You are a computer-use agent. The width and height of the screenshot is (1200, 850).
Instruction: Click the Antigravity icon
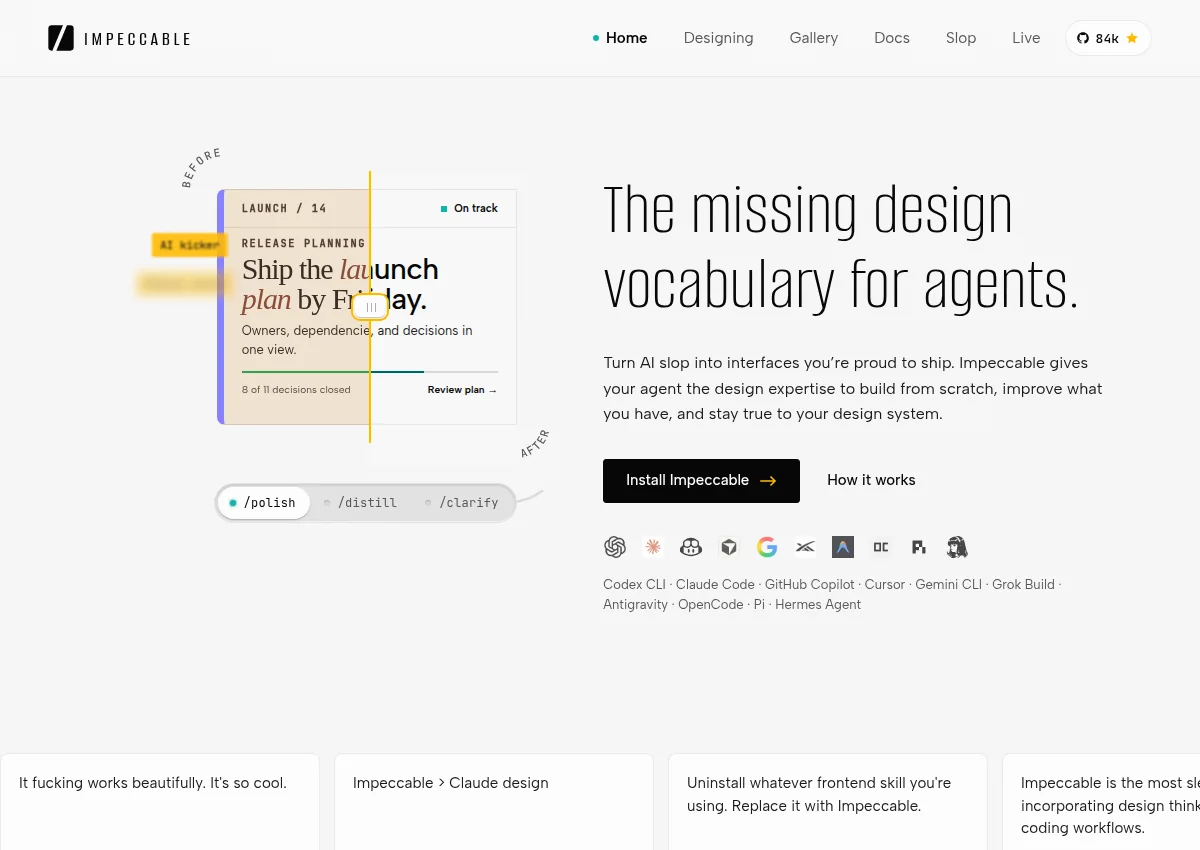pyautogui.click(x=843, y=547)
